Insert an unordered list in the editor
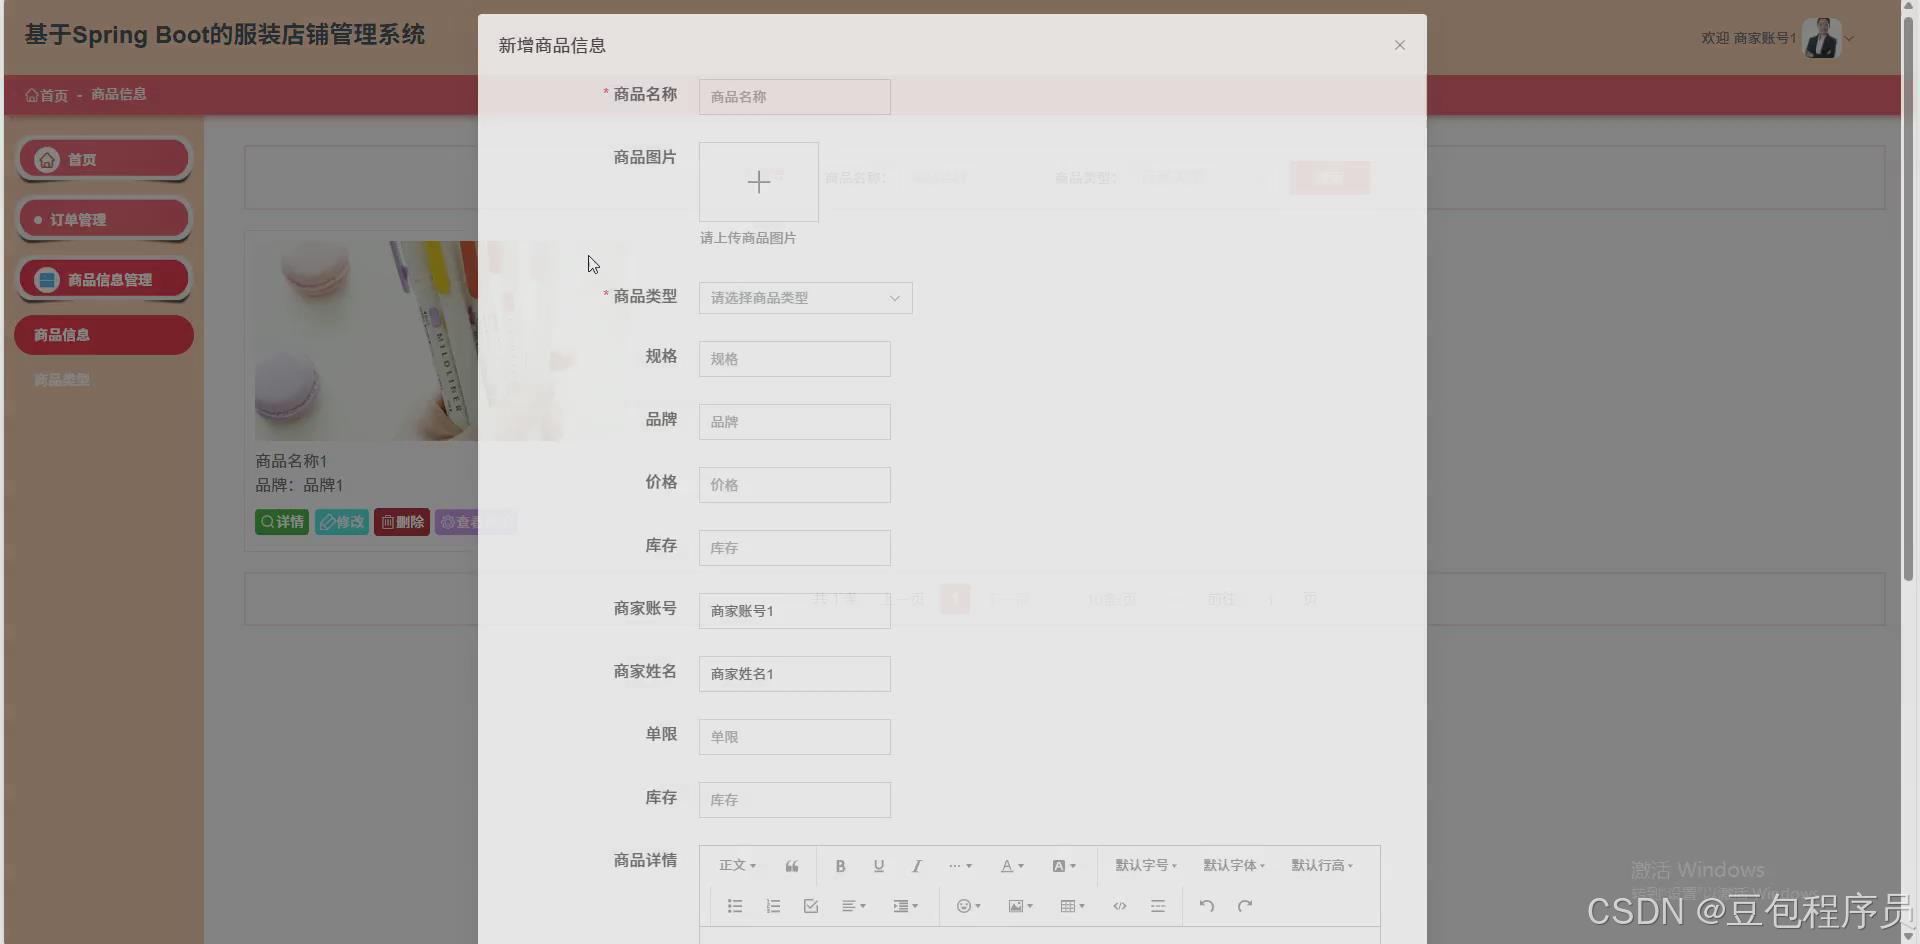Image resolution: width=1920 pixels, height=944 pixels. point(735,906)
